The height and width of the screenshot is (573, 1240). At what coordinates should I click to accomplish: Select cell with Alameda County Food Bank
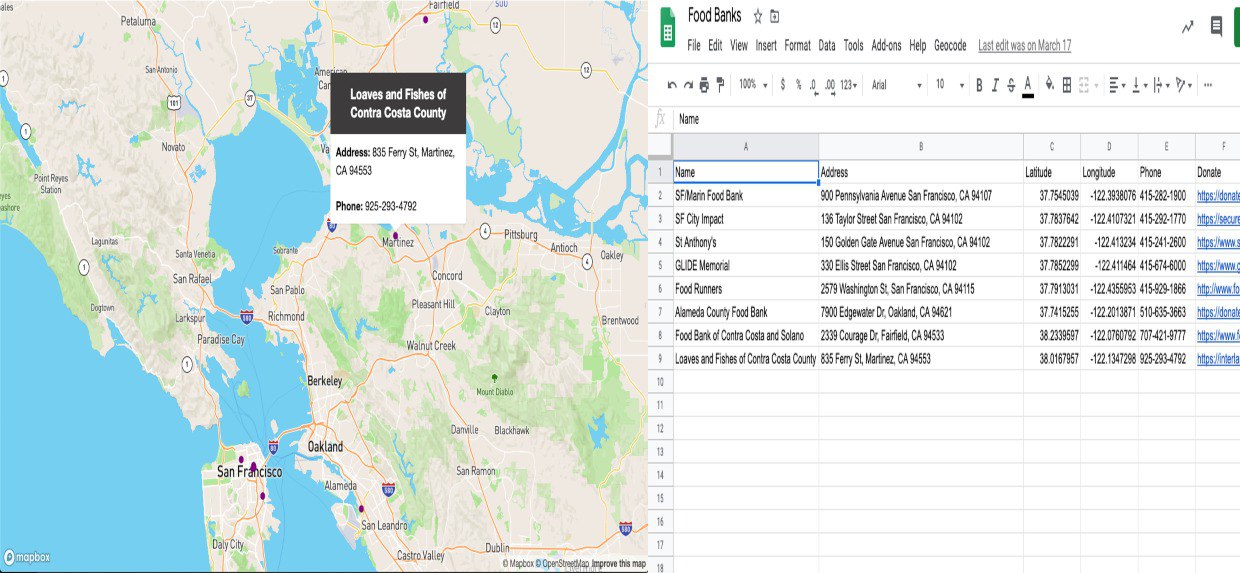point(746,312)
